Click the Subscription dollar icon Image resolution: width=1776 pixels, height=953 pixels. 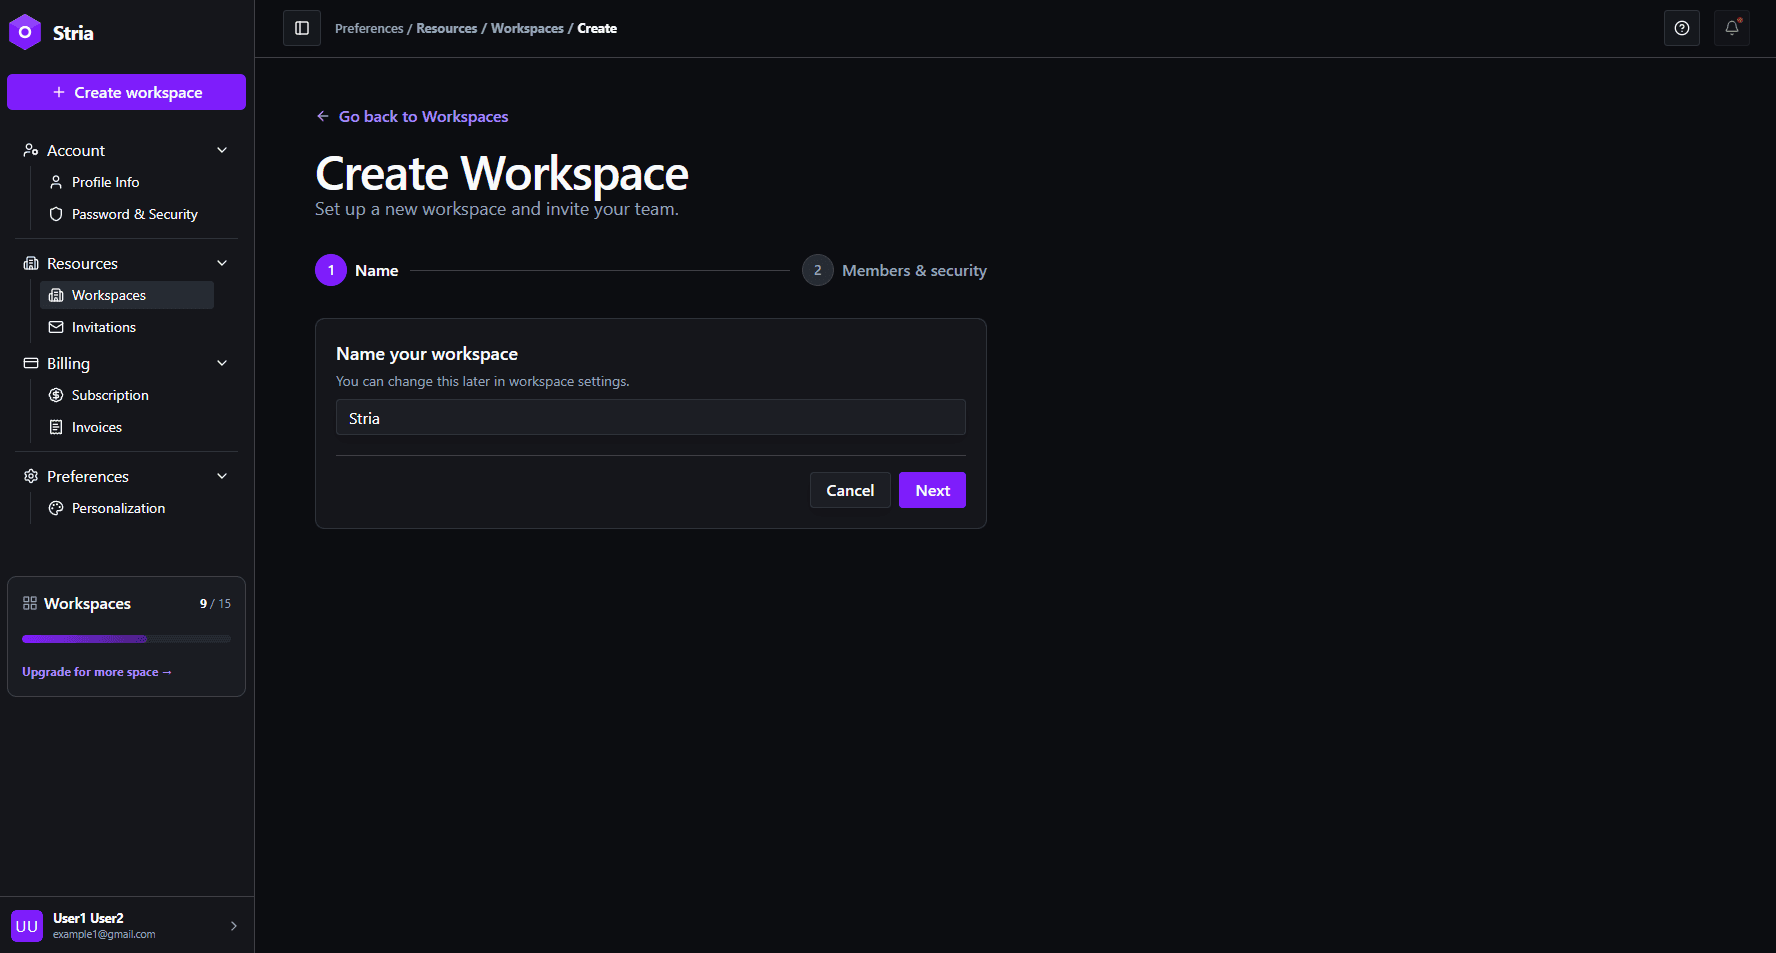click(x=56, y=395)
